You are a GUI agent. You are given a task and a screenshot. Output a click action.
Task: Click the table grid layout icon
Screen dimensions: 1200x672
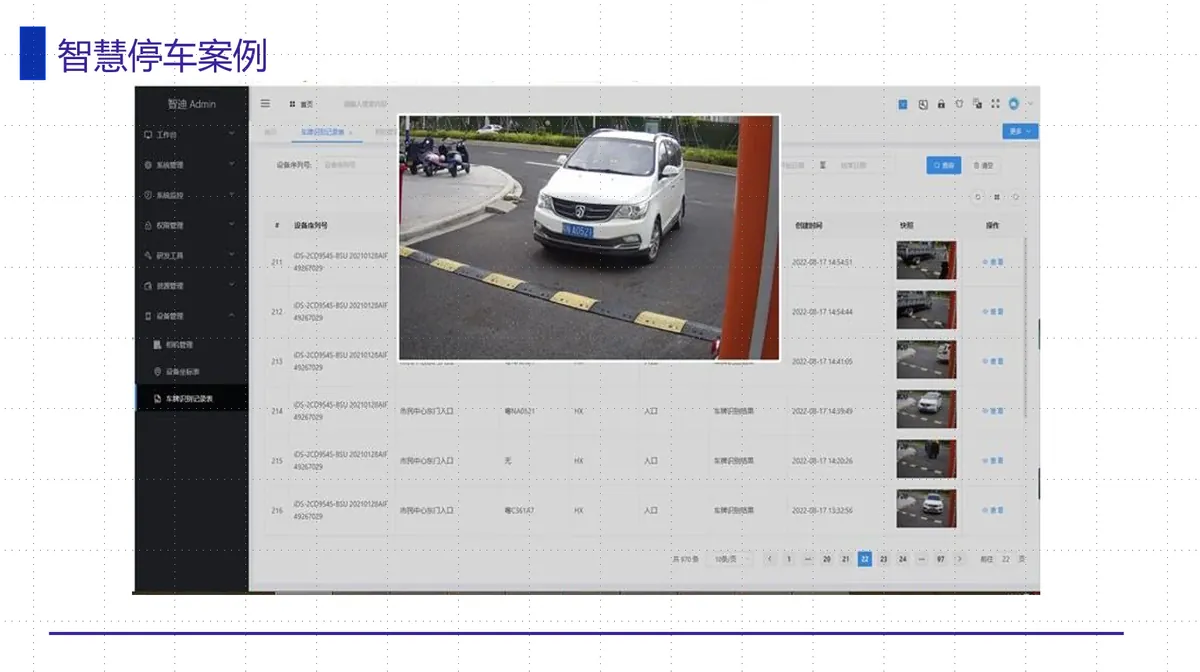tap(997, 197)
